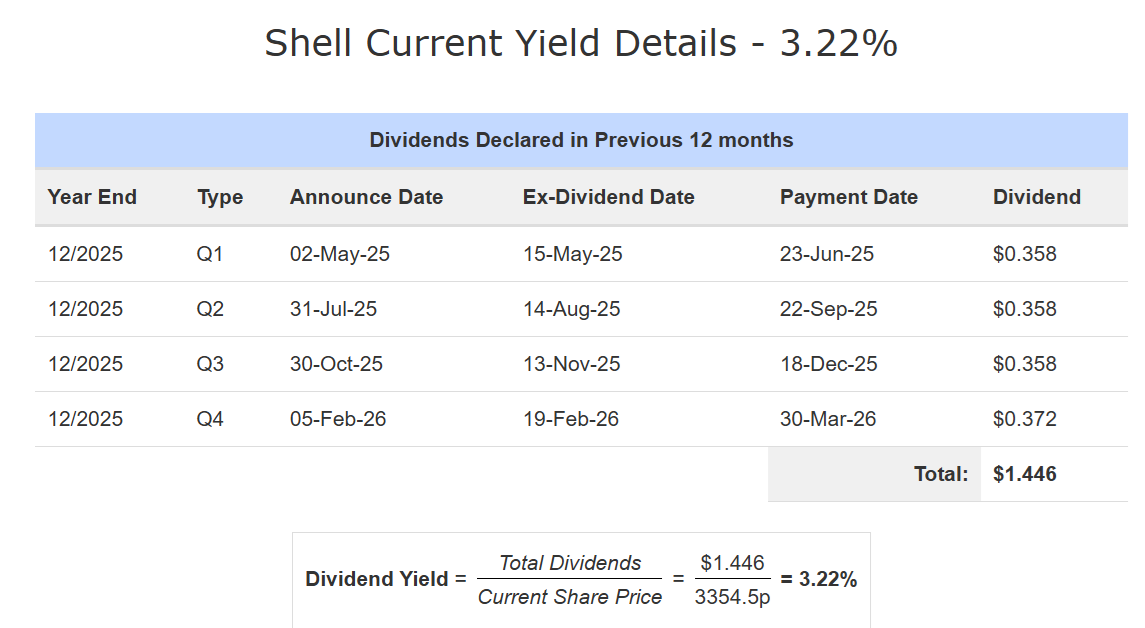This screenshot has height=628, width=1145.
Task: Click the "Shell Current Yield Details" page heading
Action: pos(580,44)
